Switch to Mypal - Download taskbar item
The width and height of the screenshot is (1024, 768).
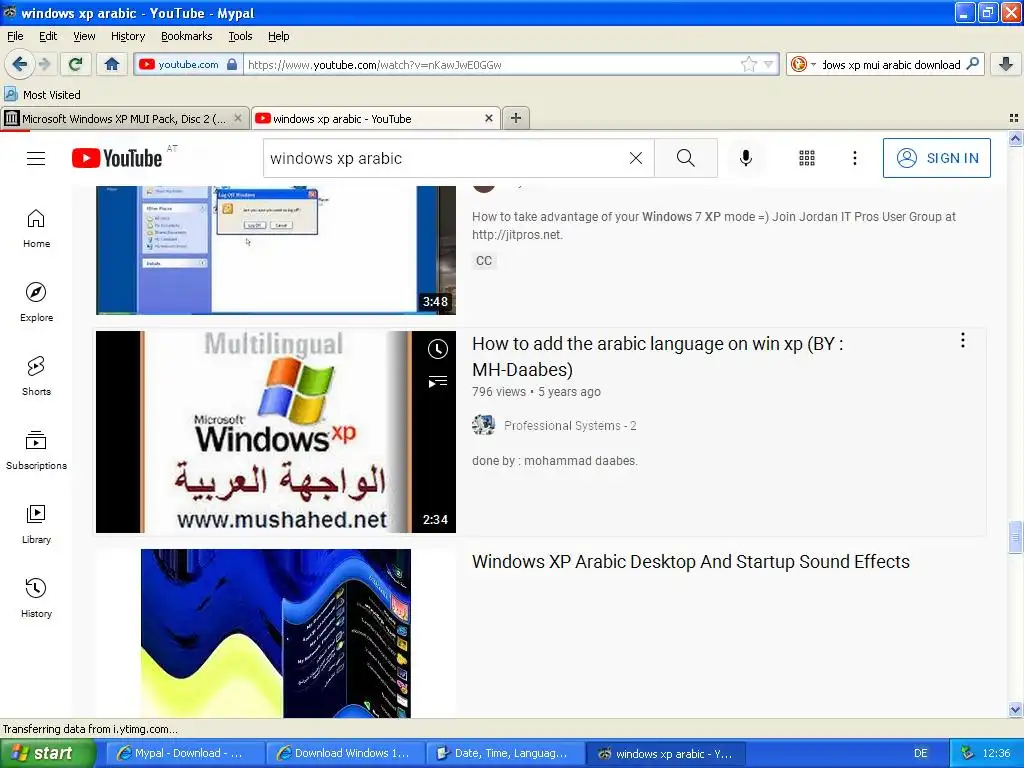tap(185, 753)
